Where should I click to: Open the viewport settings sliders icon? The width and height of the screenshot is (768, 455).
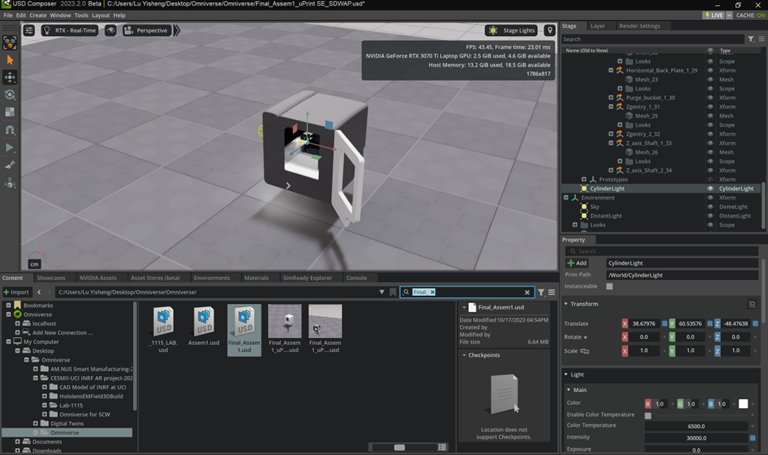click(x=29, y=30)
